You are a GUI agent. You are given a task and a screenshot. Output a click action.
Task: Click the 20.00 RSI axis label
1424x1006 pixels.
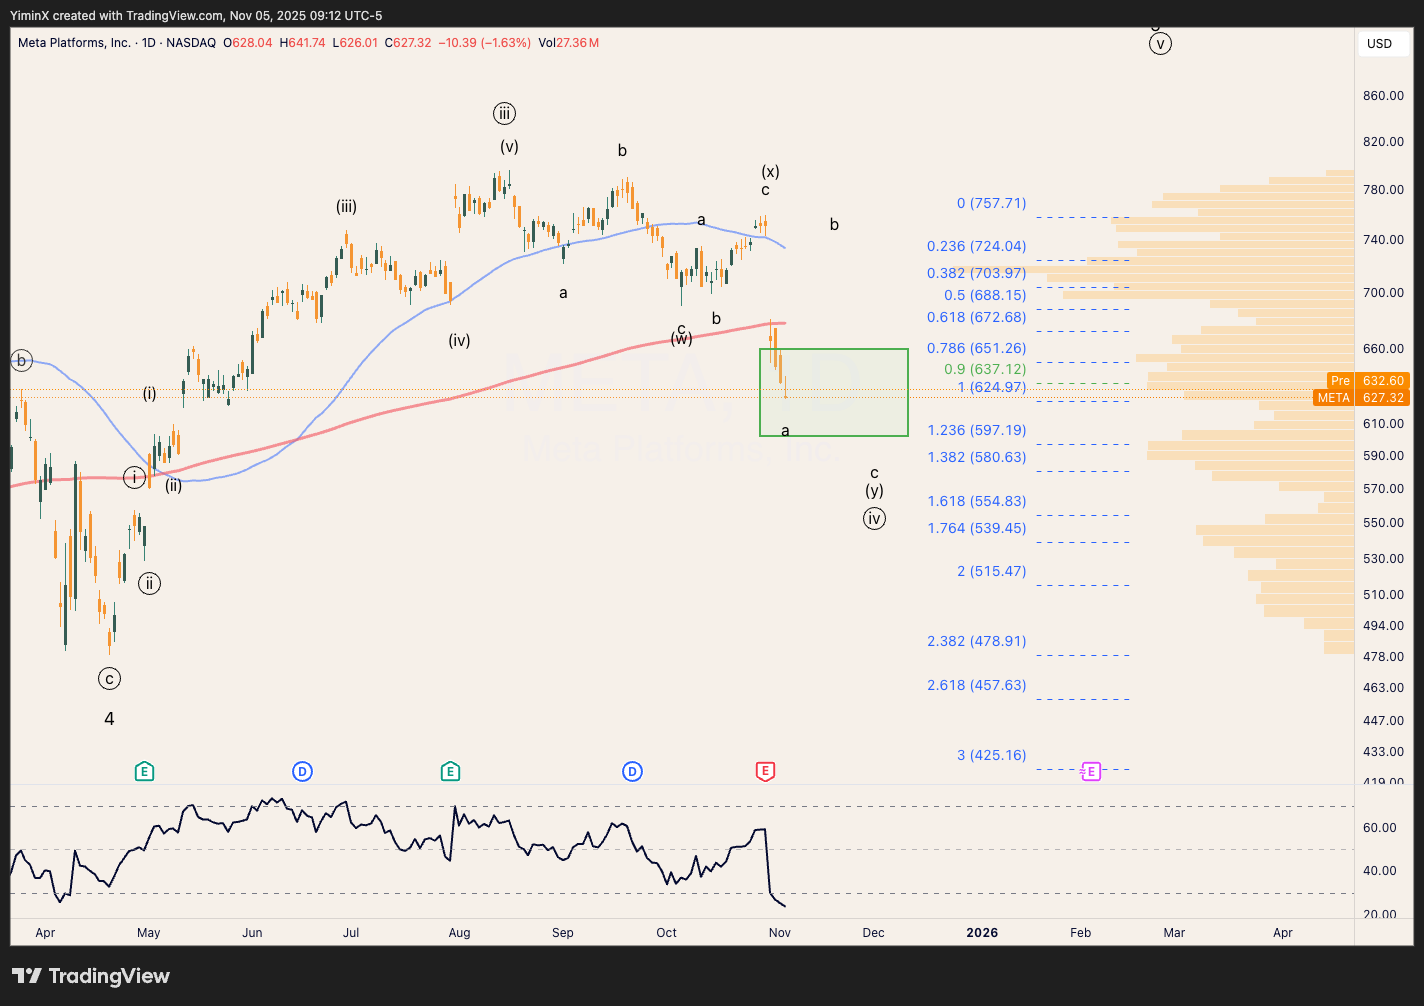click(1379, 915)
